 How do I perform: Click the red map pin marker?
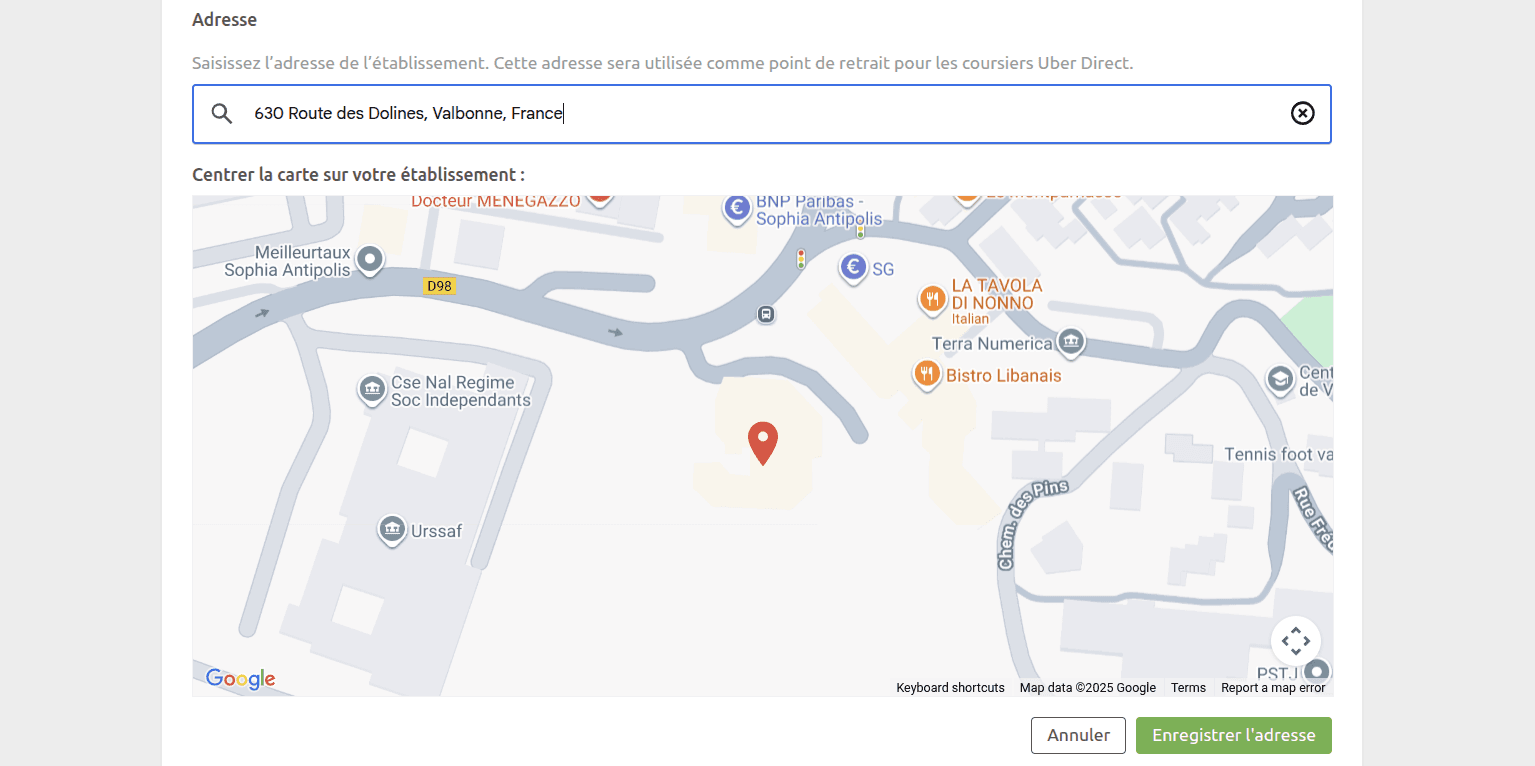pos(763,443)
